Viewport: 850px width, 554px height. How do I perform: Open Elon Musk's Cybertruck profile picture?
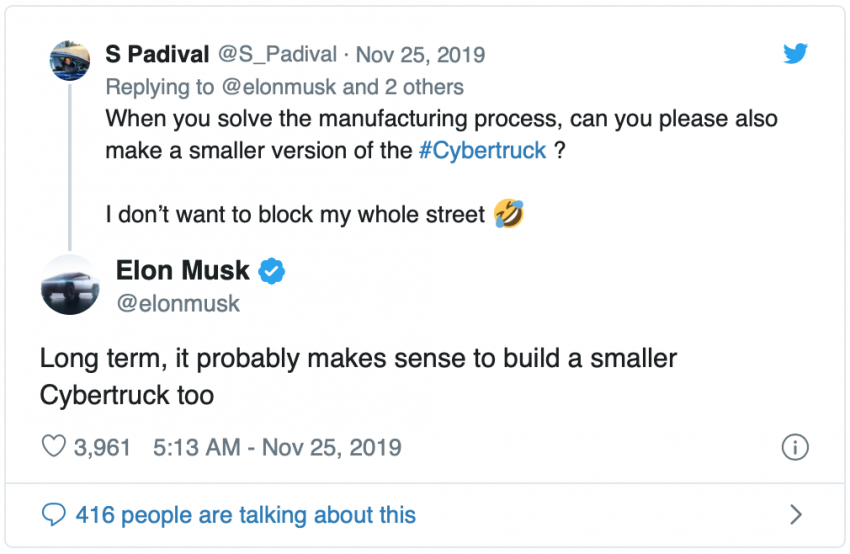click(x=70, y=284)
